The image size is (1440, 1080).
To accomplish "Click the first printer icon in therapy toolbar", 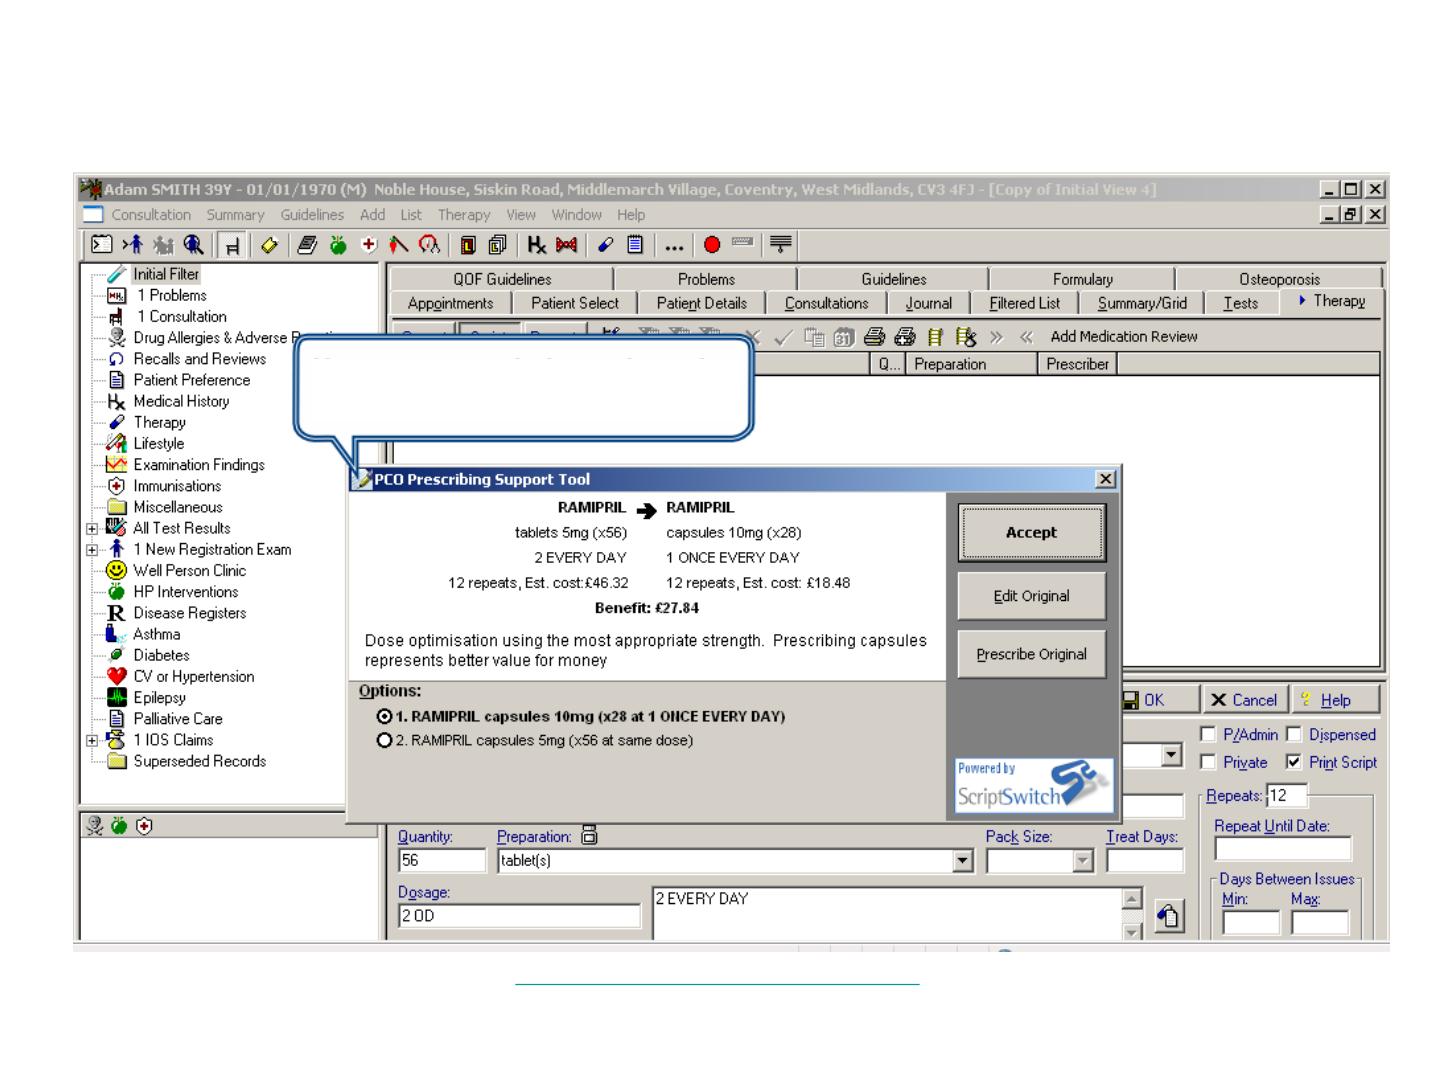I will [875, 337].
